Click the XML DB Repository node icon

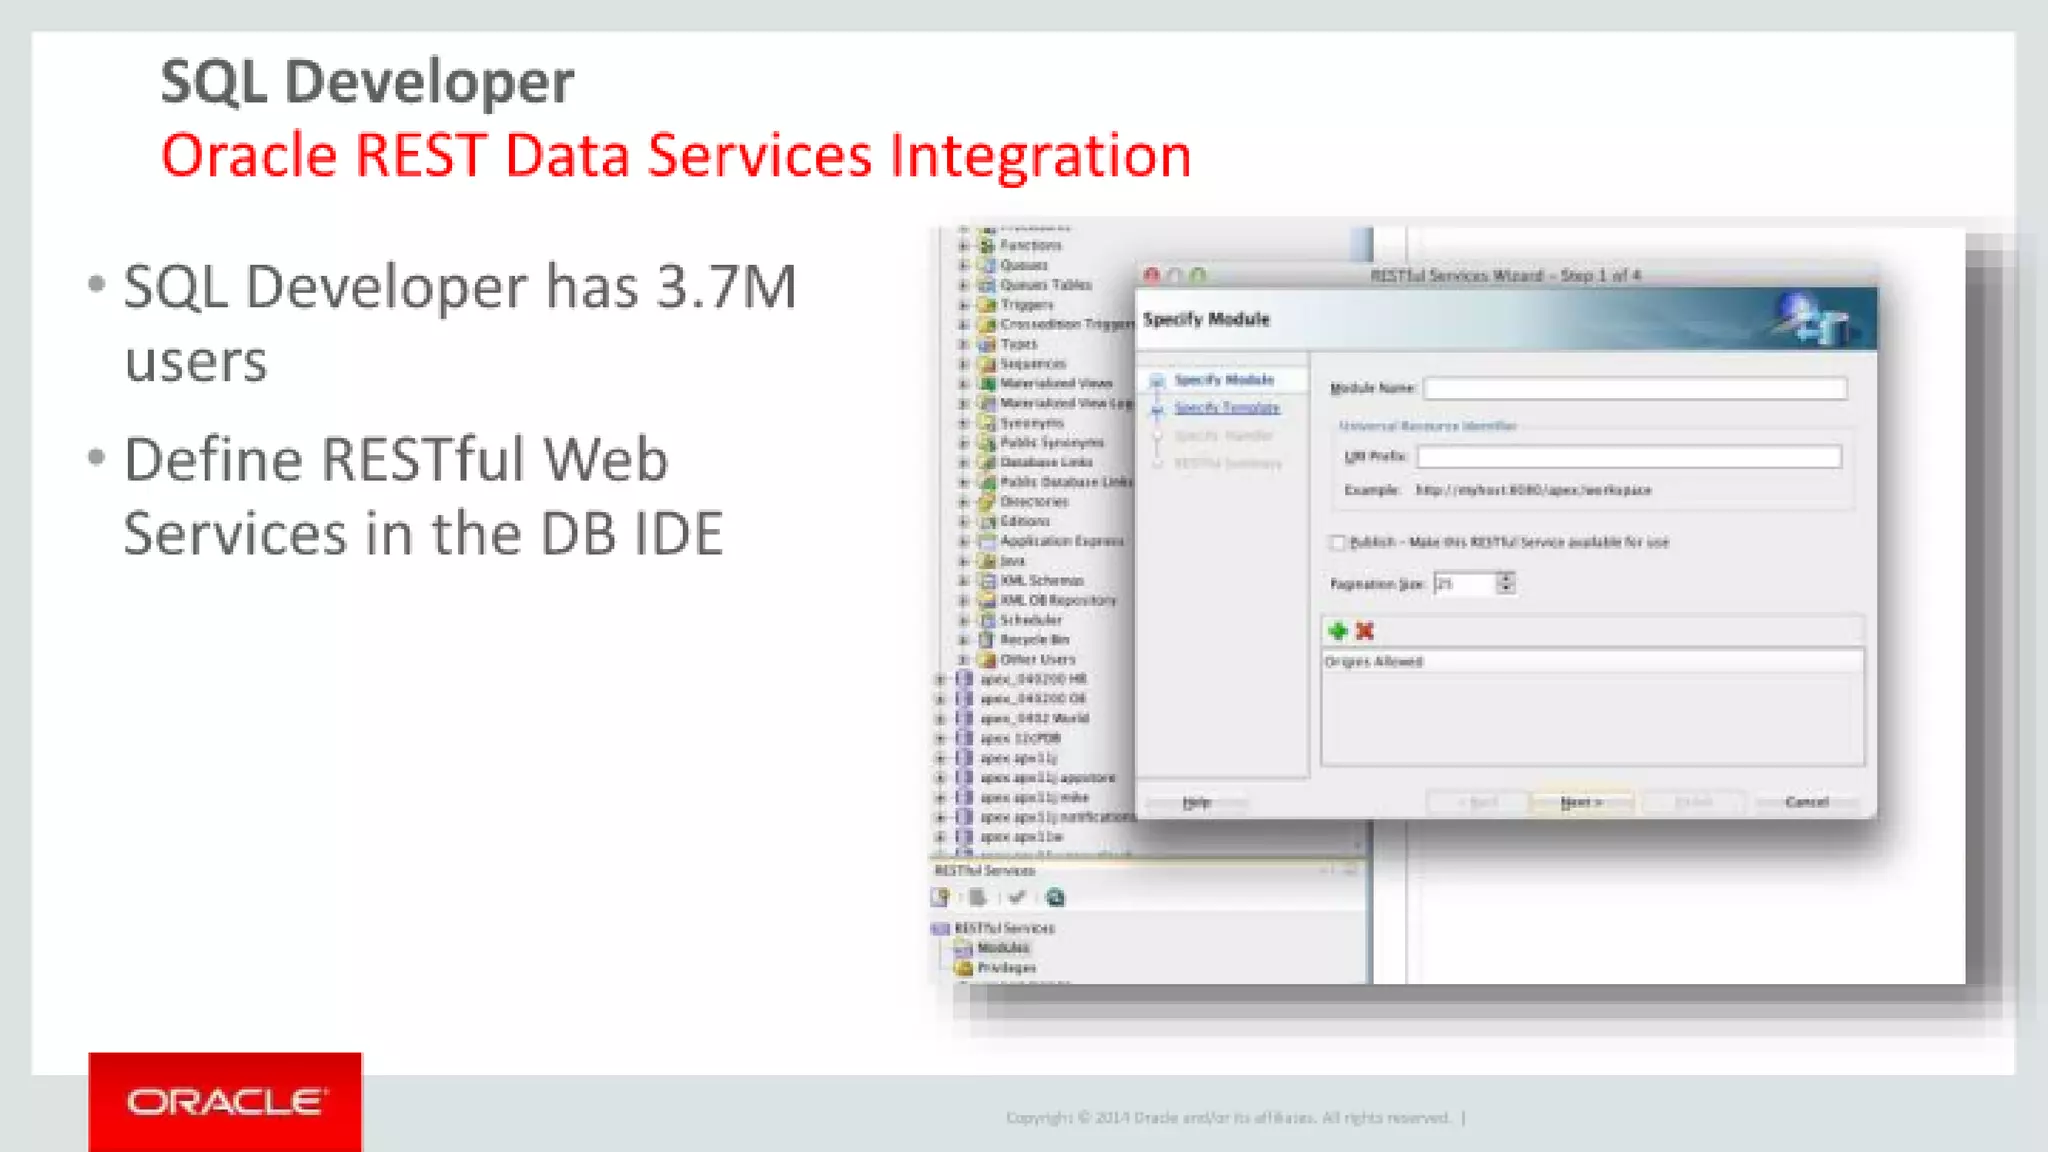coord(986,600)
